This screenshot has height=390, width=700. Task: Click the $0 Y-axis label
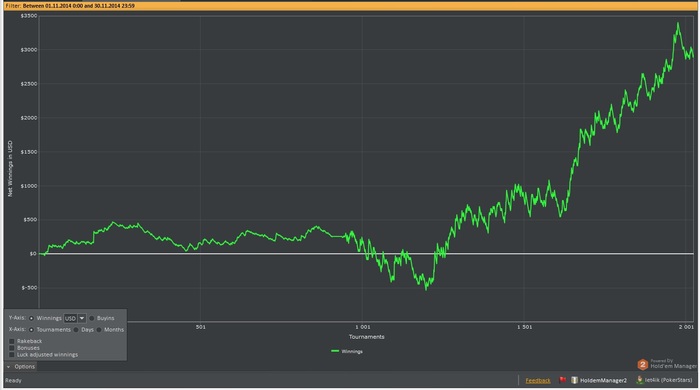pos(33,253)
